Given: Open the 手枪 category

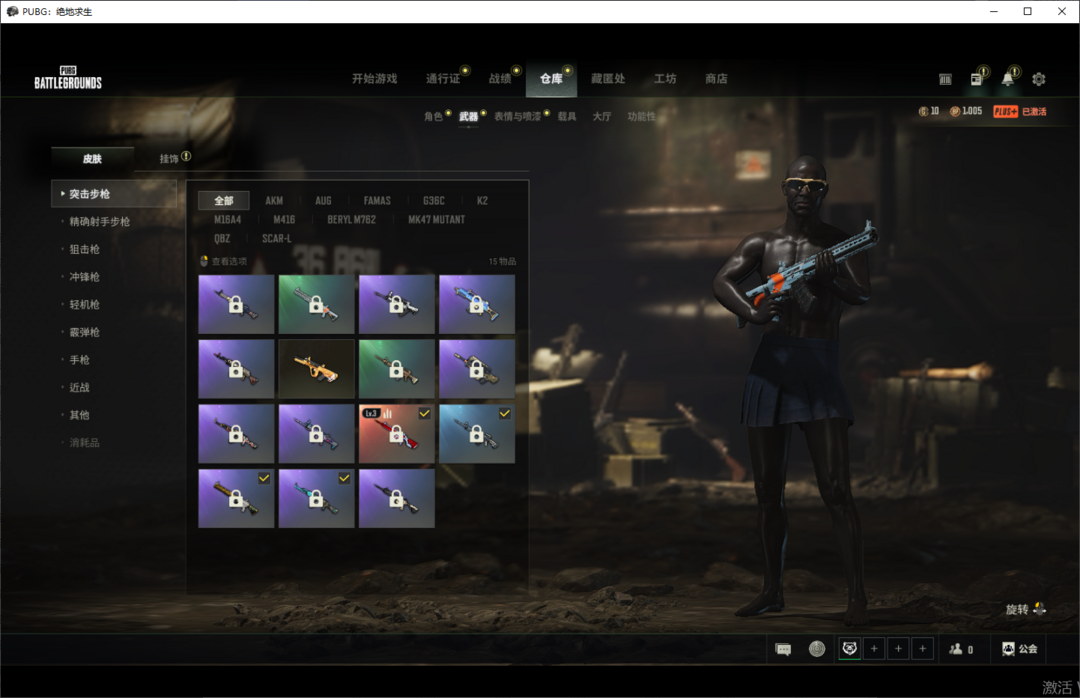Looking at the screenshot, I should coord(79,360).
